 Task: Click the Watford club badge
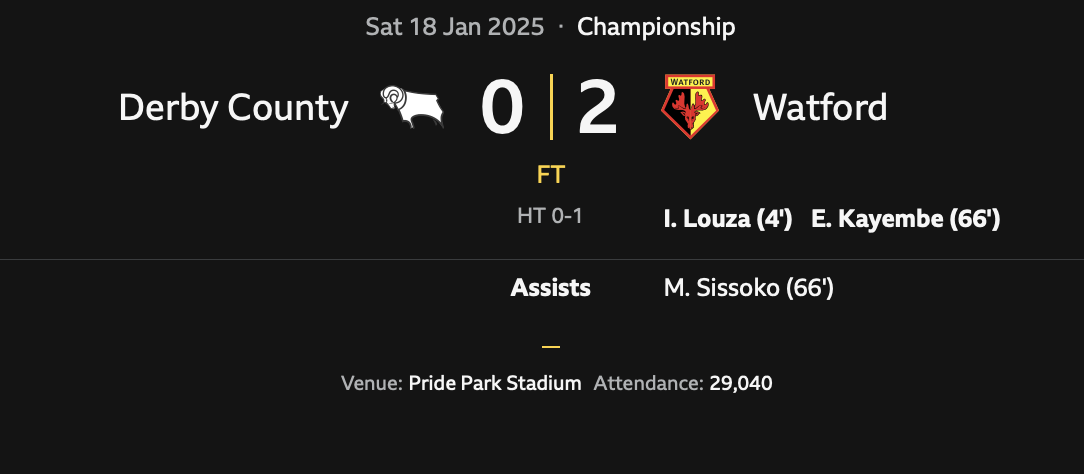(690, 107)
